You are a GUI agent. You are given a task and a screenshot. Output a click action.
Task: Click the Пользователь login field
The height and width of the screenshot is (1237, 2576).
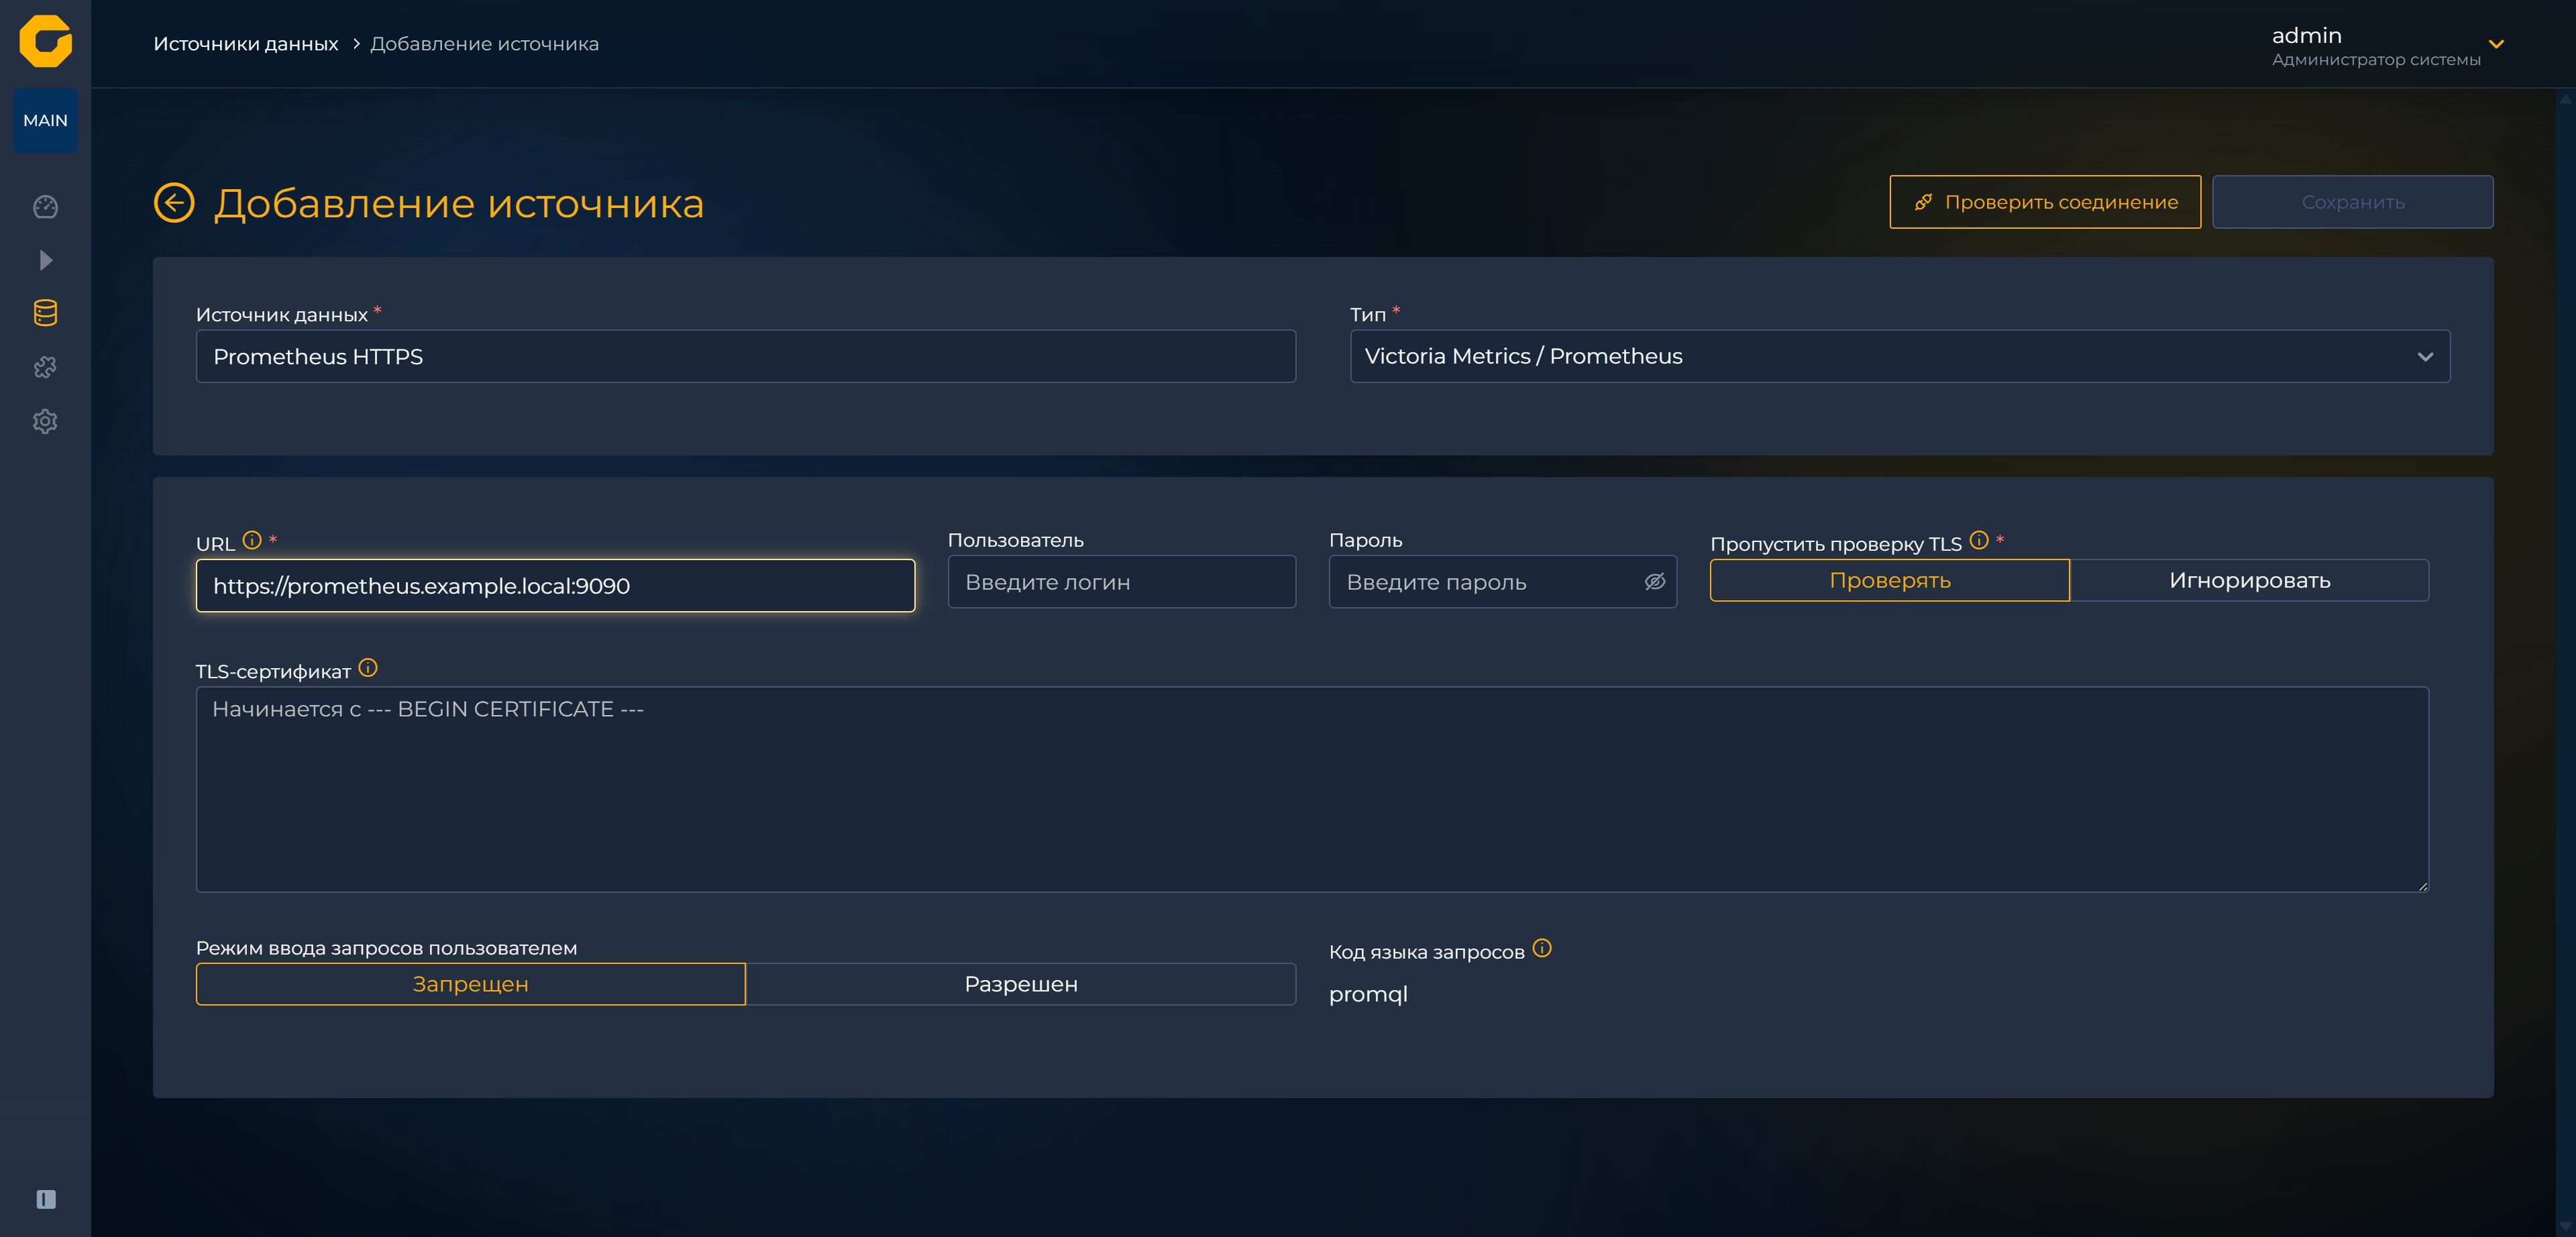click(1121, 581)
